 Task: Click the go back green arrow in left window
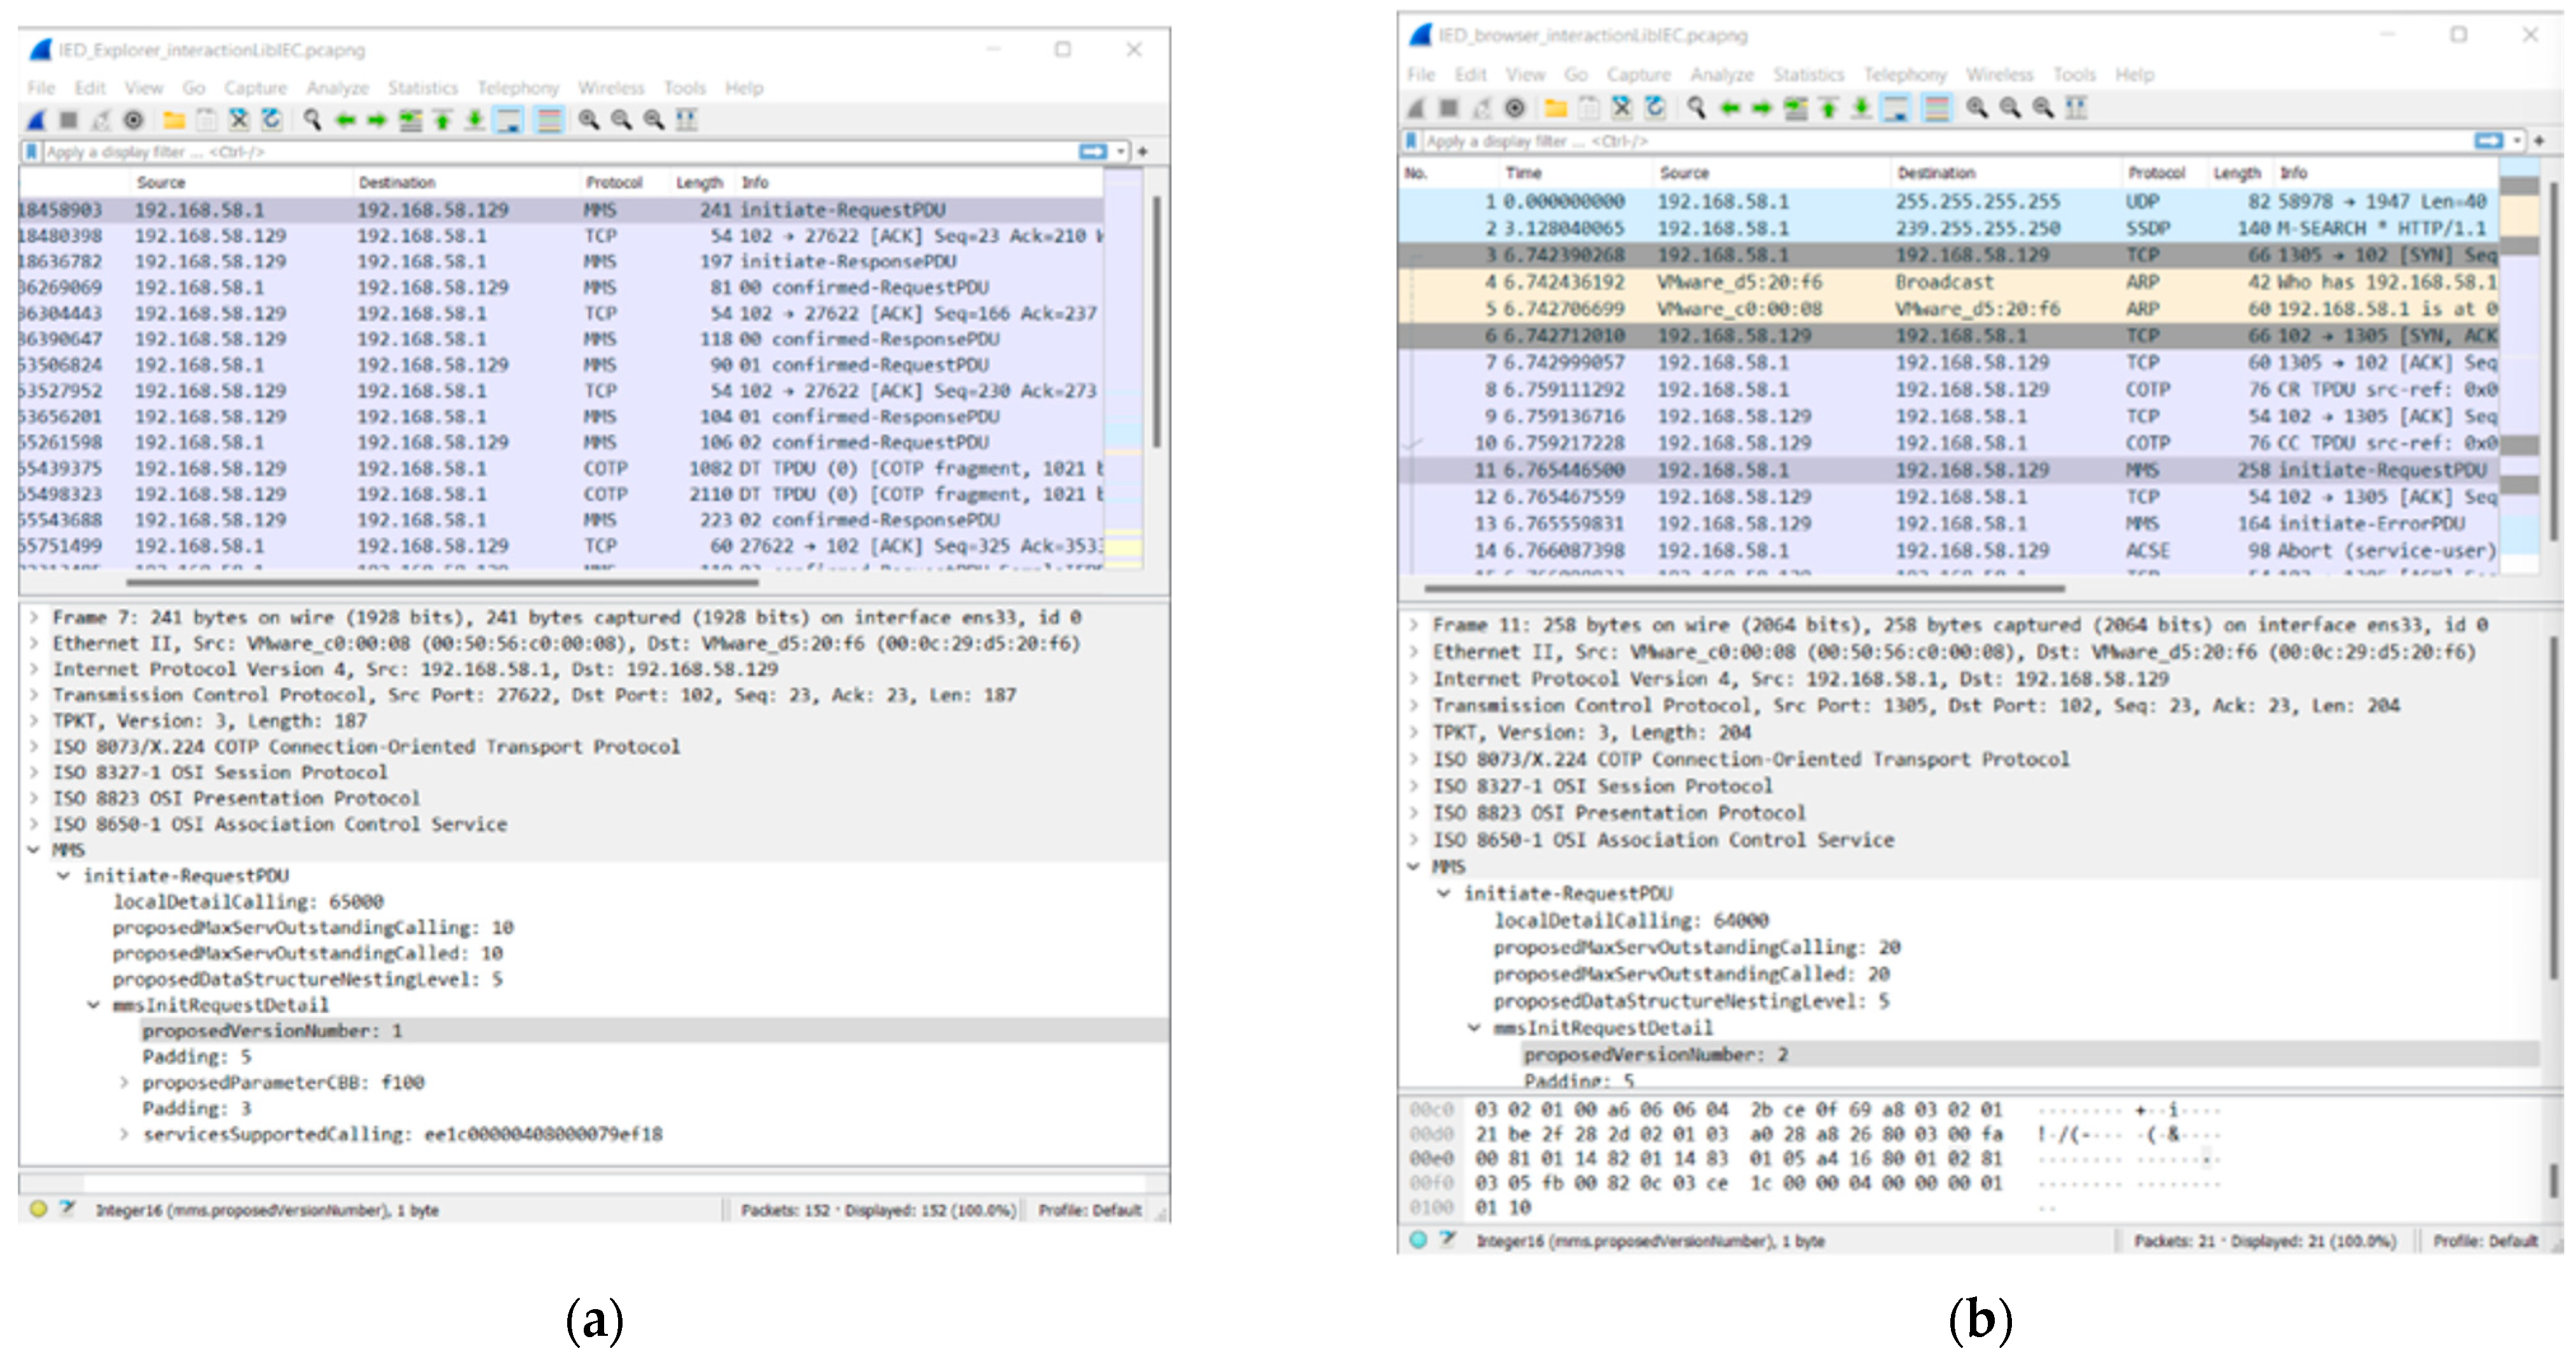pos(345,121)
